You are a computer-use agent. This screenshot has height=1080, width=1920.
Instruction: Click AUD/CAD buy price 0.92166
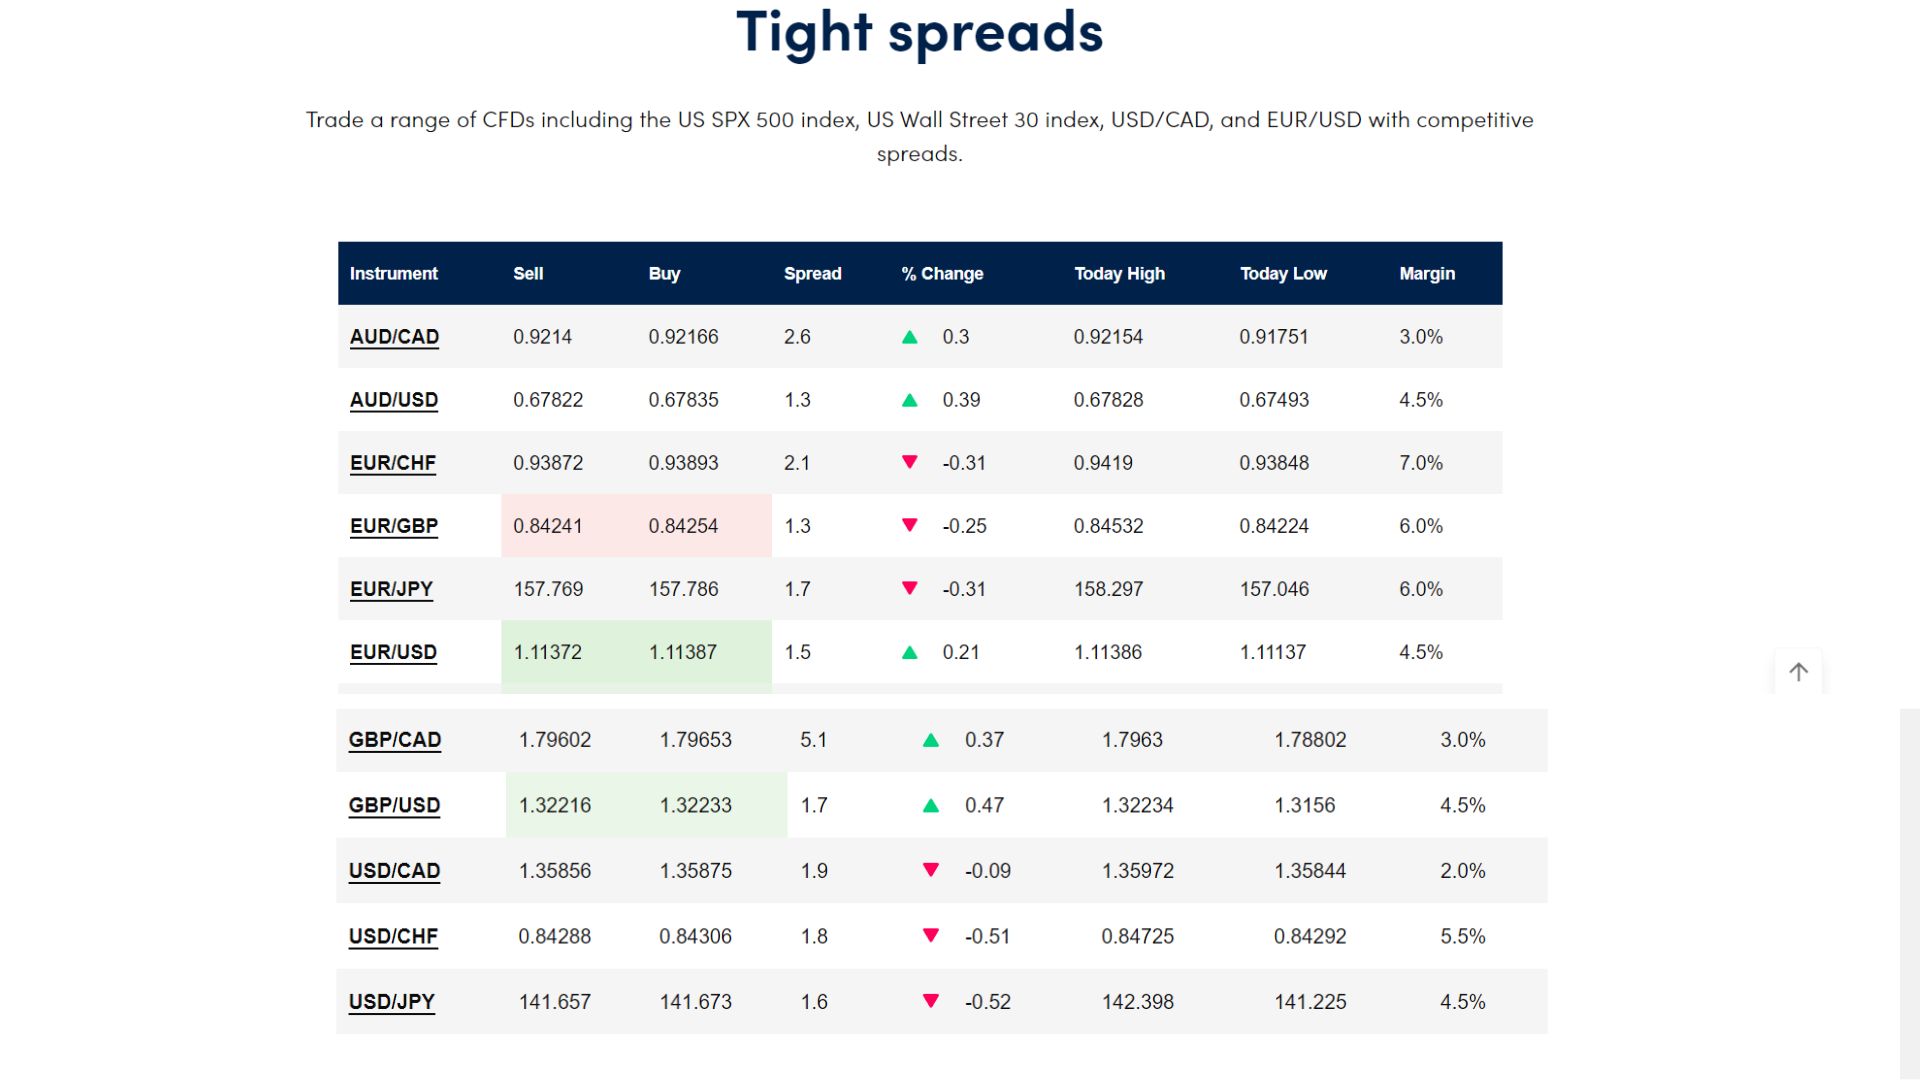coord(683,337)
